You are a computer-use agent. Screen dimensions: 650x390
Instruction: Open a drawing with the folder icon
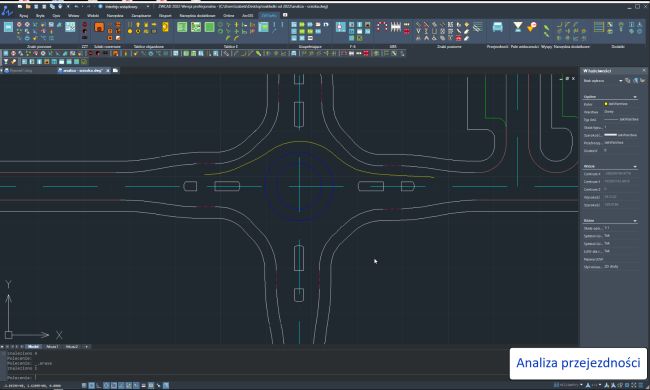point(28,7)
